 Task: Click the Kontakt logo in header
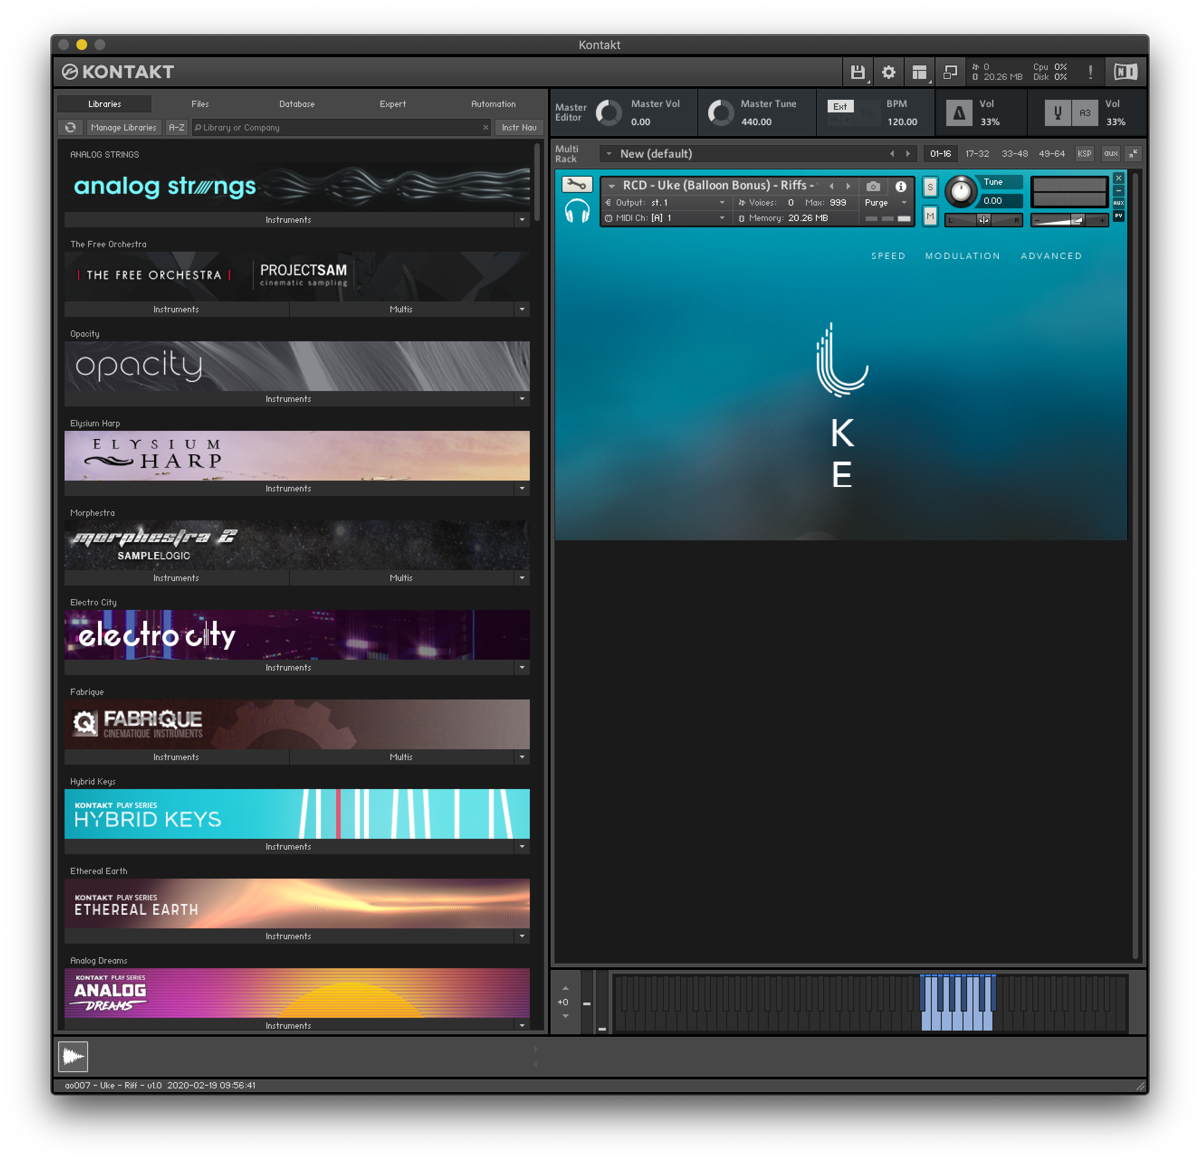point(118,72)
